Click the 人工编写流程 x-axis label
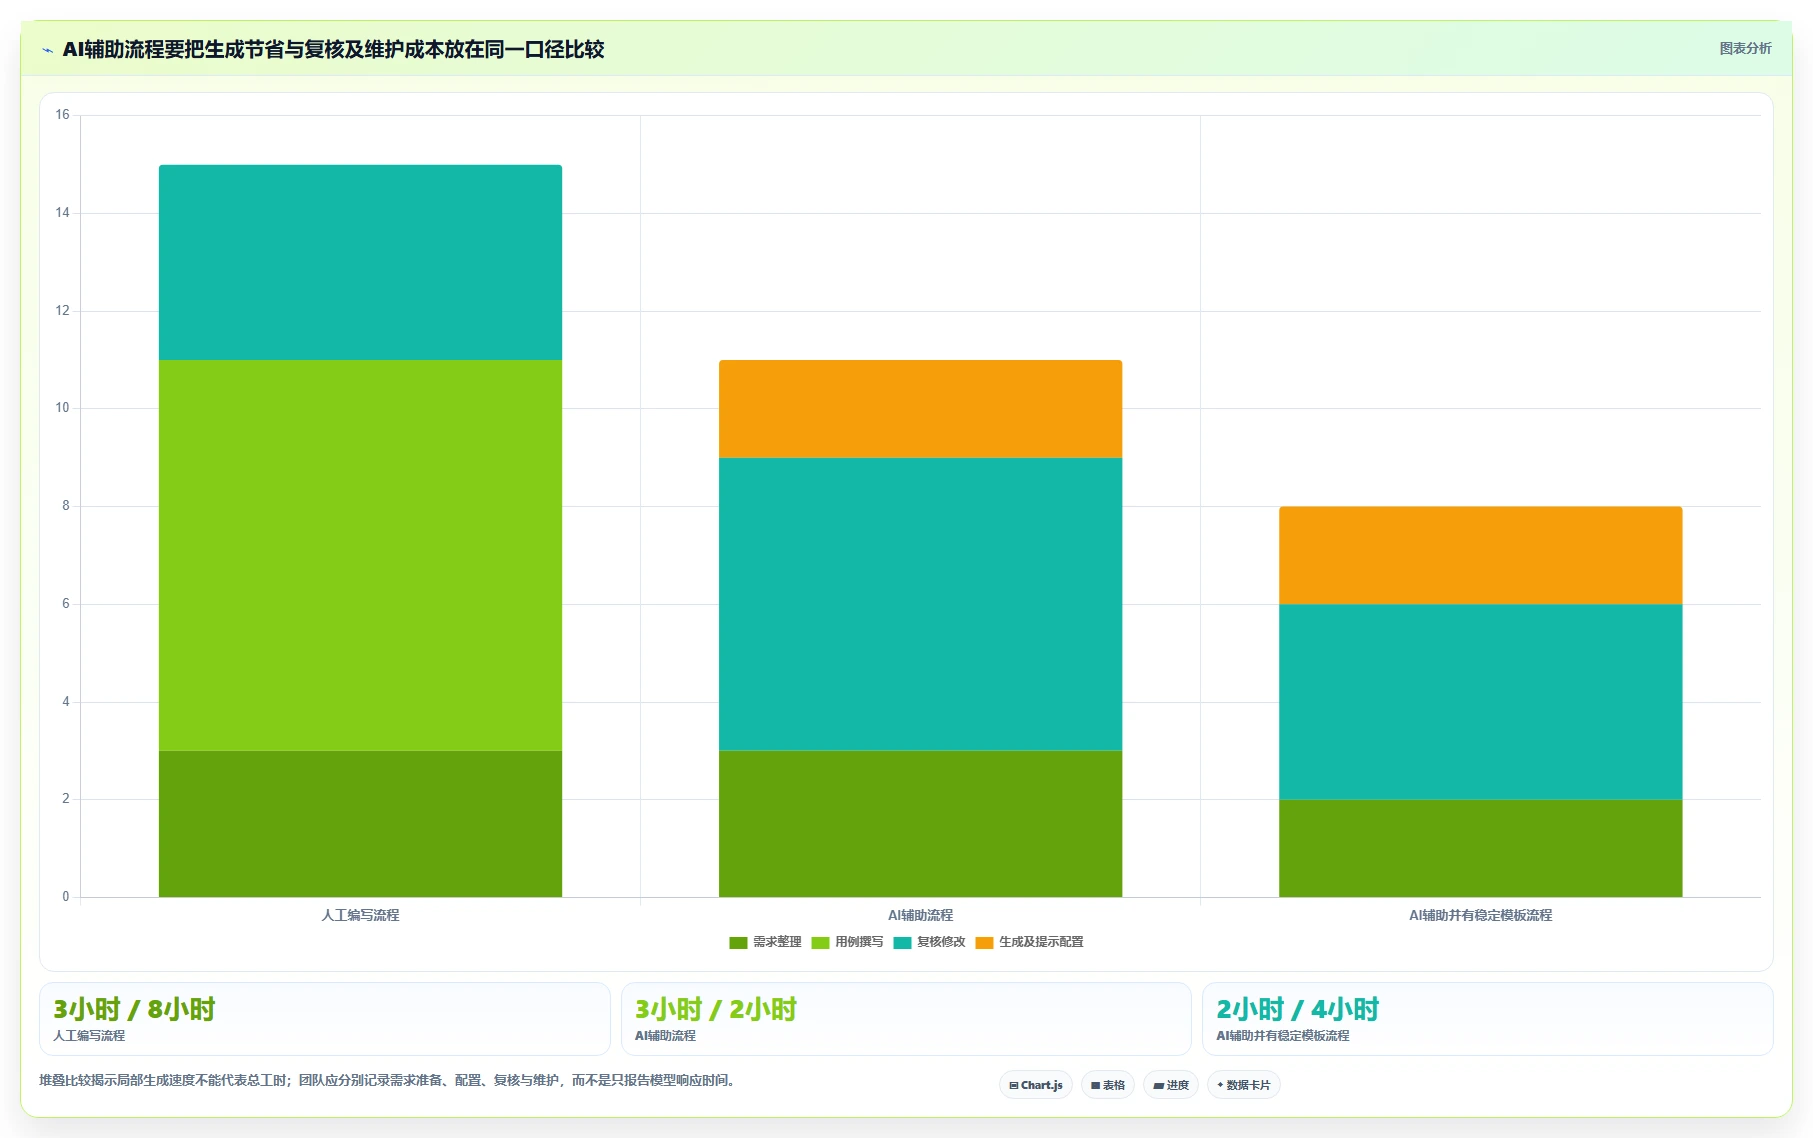 [360, 915]
